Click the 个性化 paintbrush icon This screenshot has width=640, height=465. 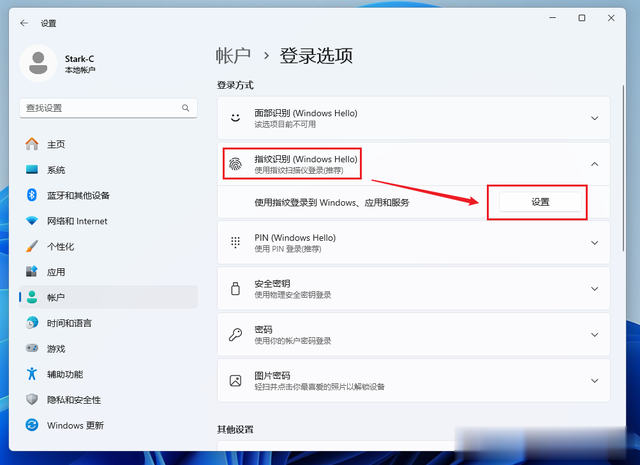click(x=32, y=246)
